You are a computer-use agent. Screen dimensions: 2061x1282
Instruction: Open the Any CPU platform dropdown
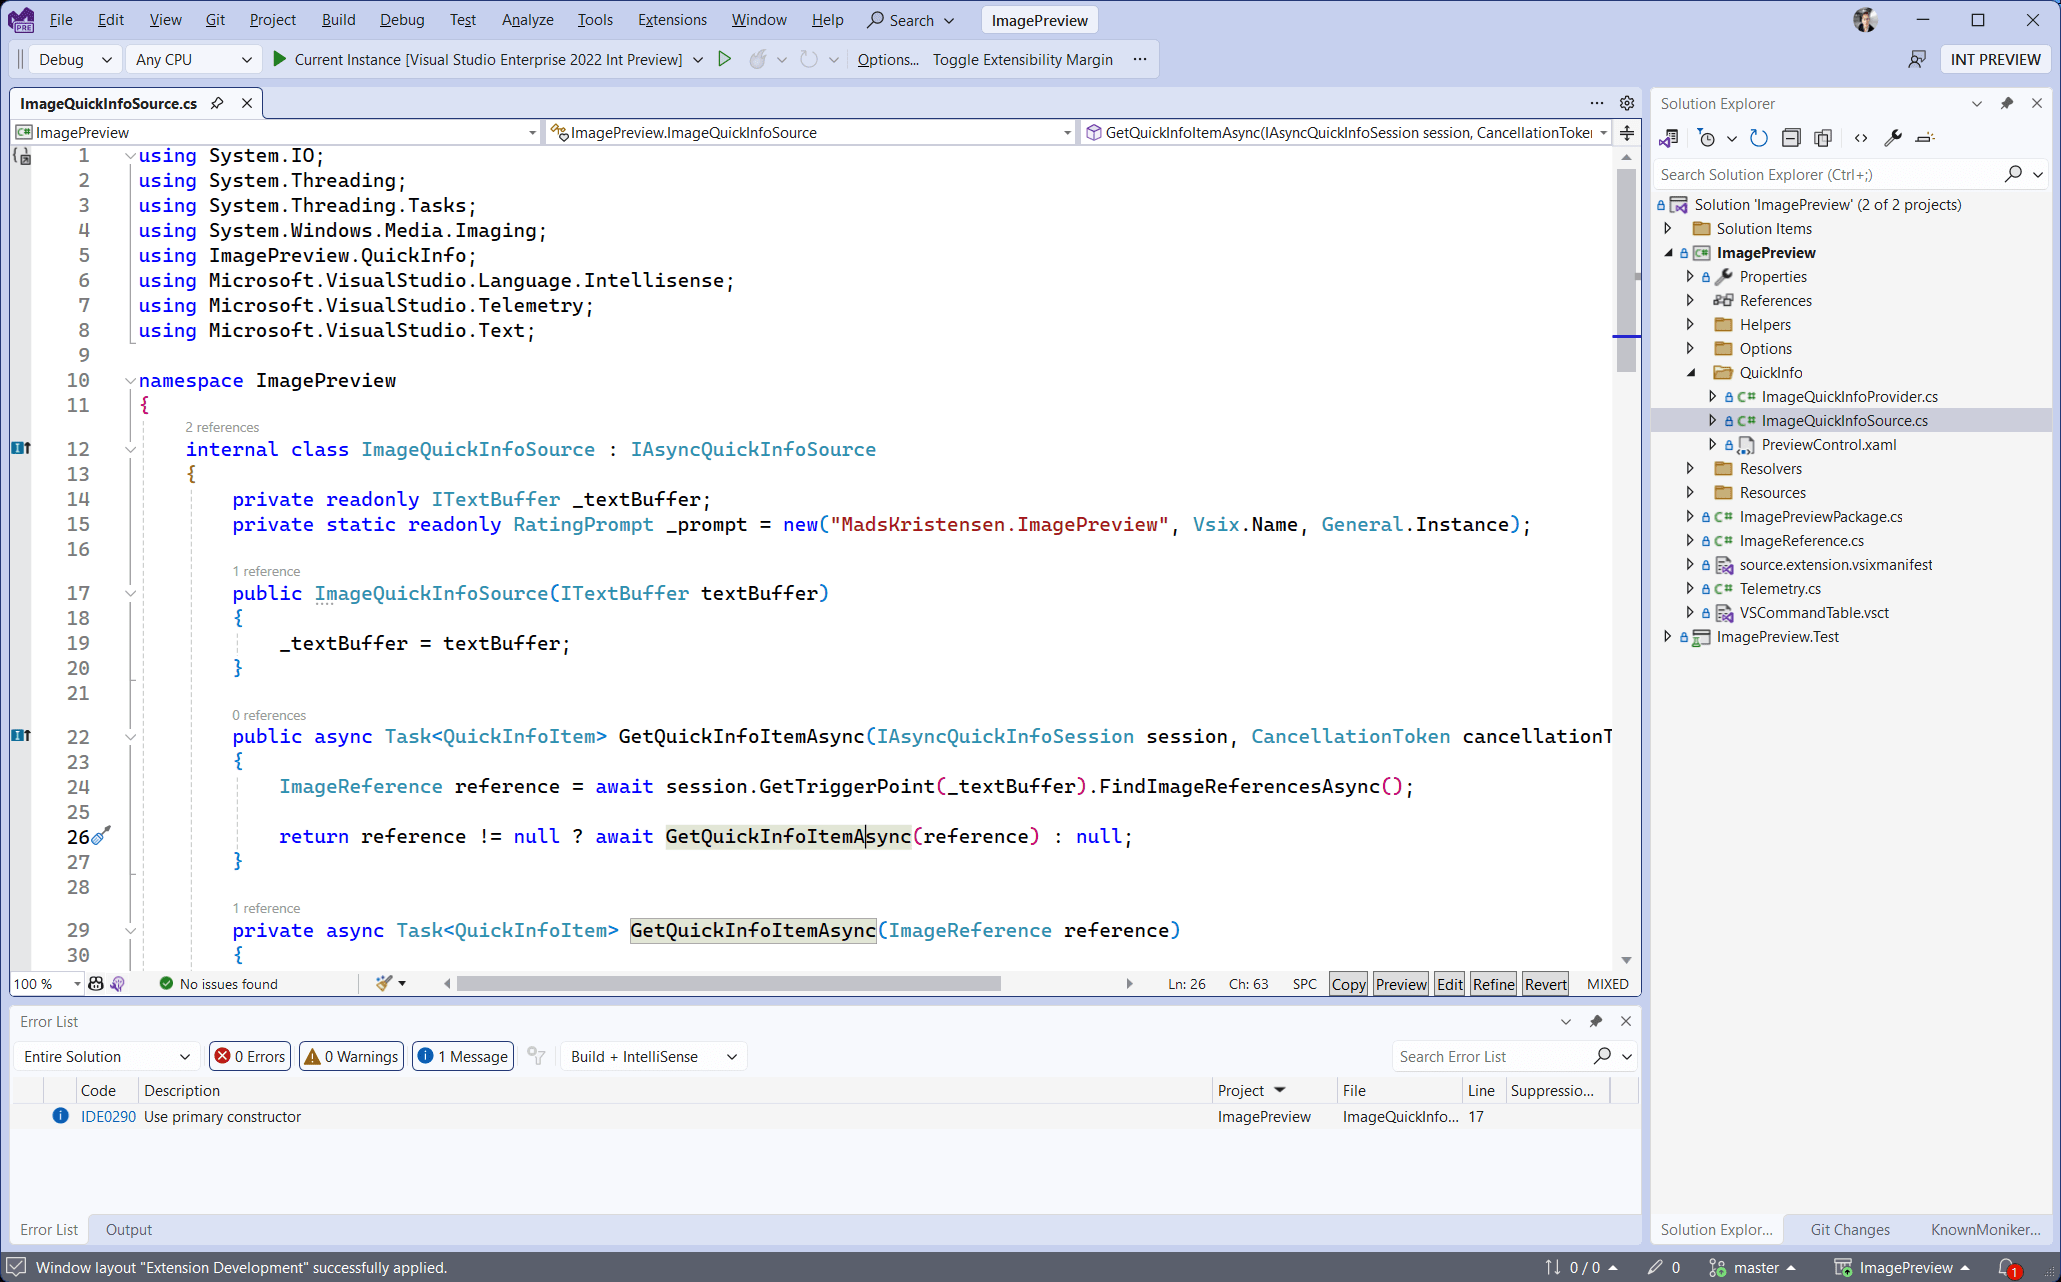point(193,59)
